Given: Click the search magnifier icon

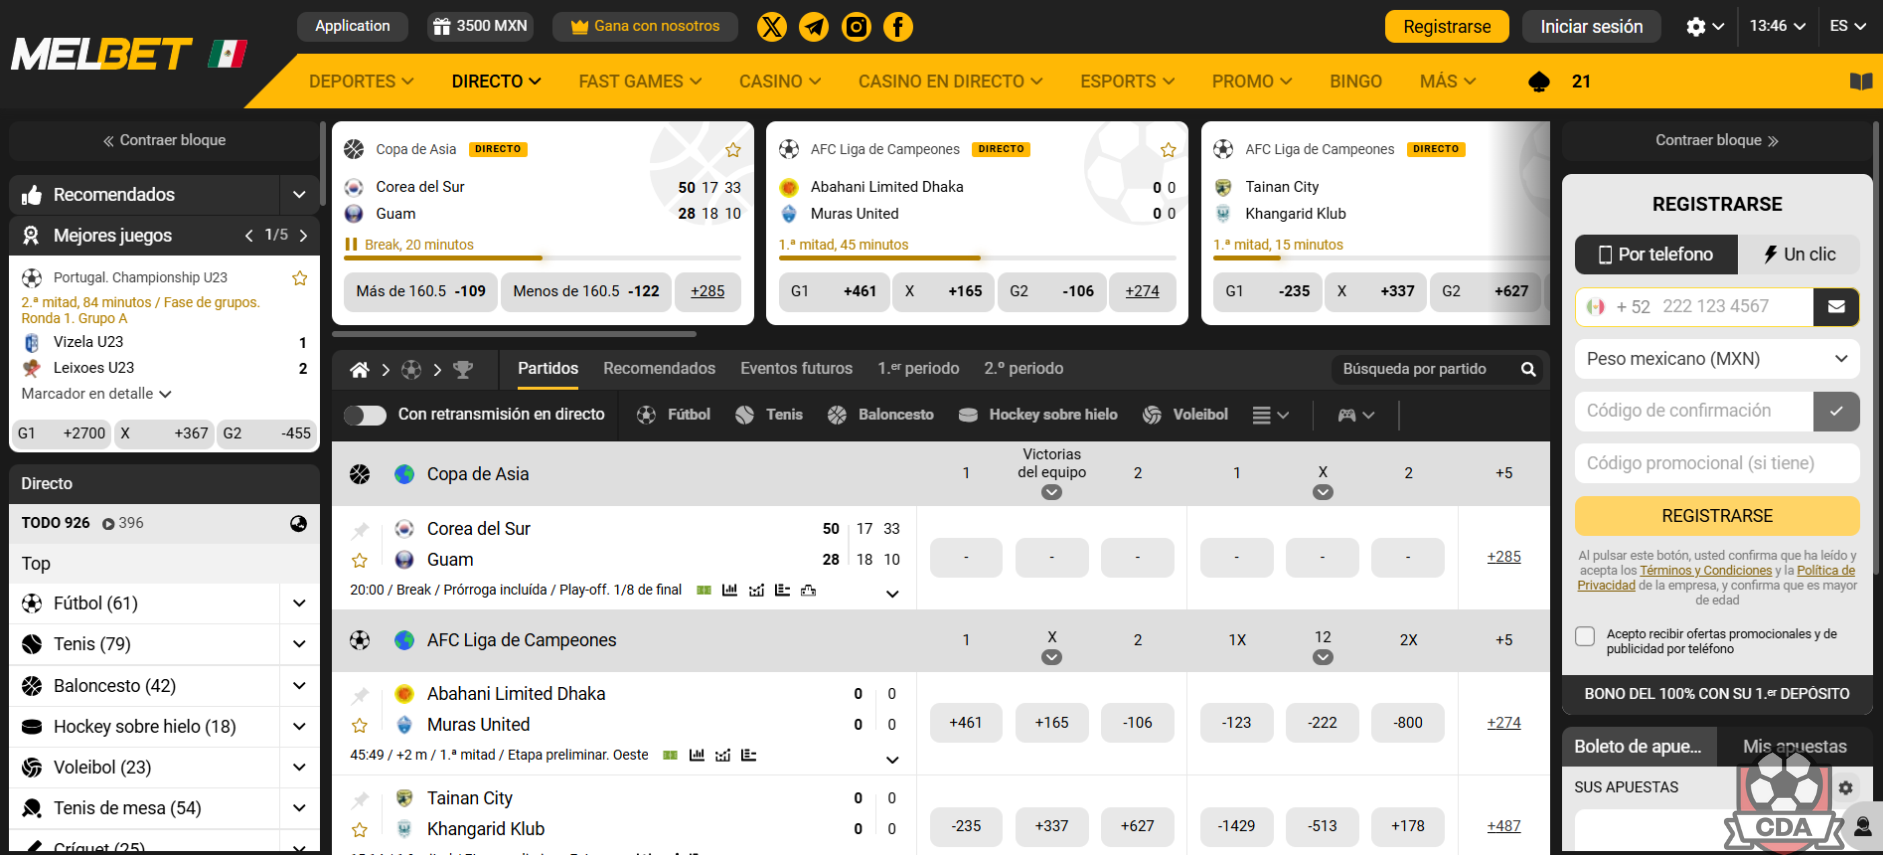Looking at the screenshot, I should (x=1528, y=369).
